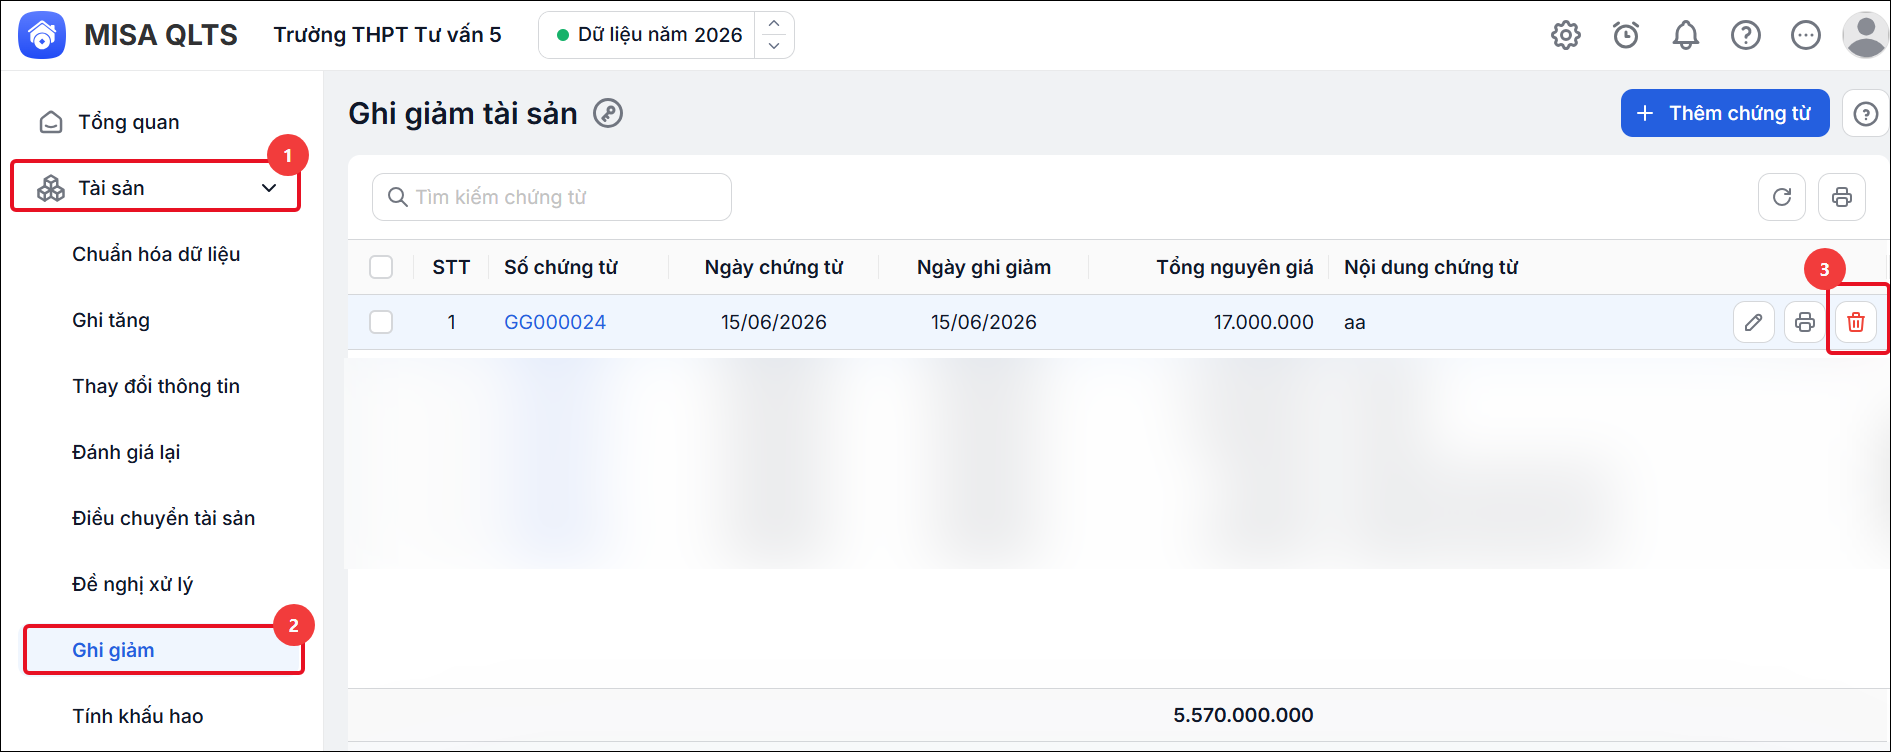Screen dimensions: 1891x752
Task: Delete voucher GG000024 with trash icon
Action: 1856,322
